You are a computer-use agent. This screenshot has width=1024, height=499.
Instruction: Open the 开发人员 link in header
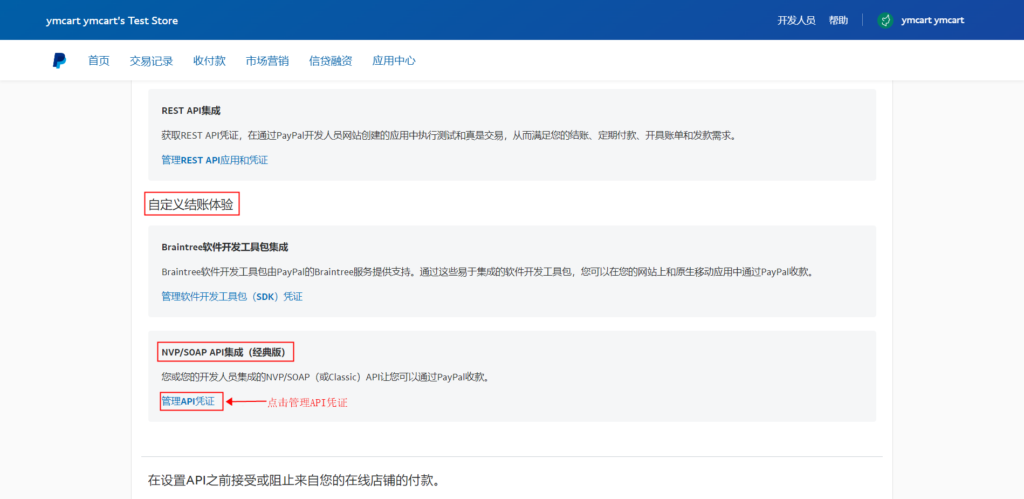pos(796,20)
